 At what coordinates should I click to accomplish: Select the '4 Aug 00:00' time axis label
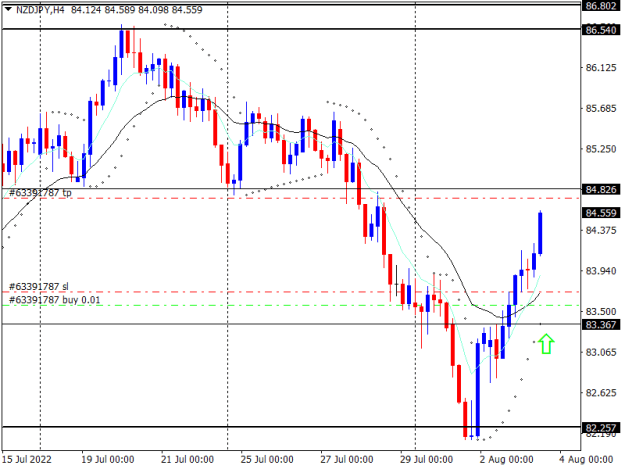coord(586,459)
